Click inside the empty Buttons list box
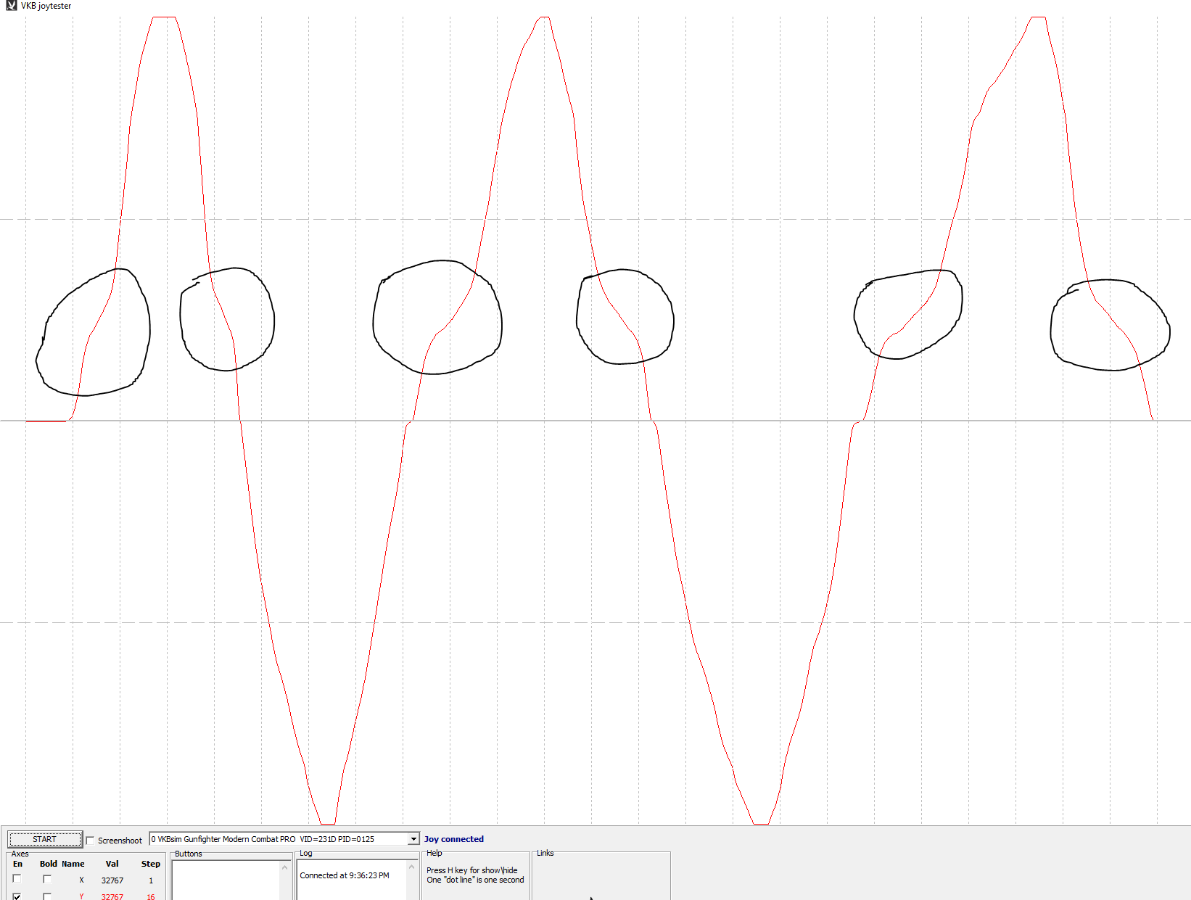Image resolution: width=1191 pixels, height=900 pixels. click(x=225, y=882)
